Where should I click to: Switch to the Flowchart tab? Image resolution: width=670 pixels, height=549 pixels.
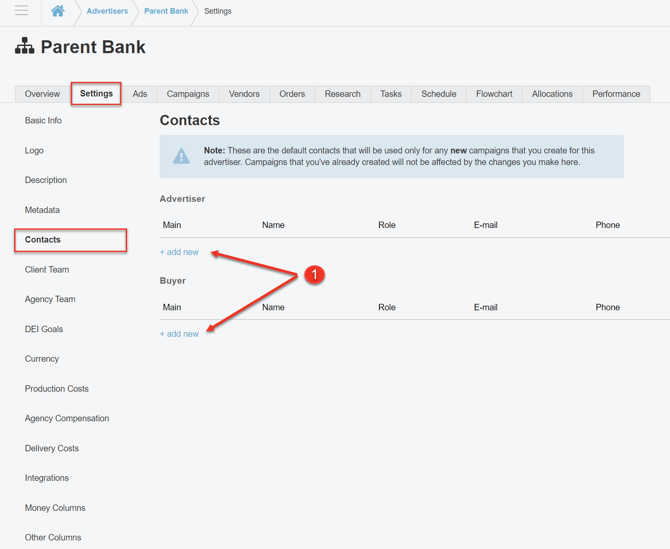[494, 94]
